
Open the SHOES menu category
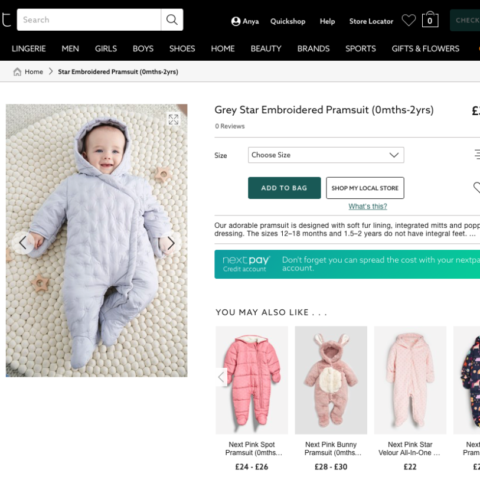coord(182,49)
